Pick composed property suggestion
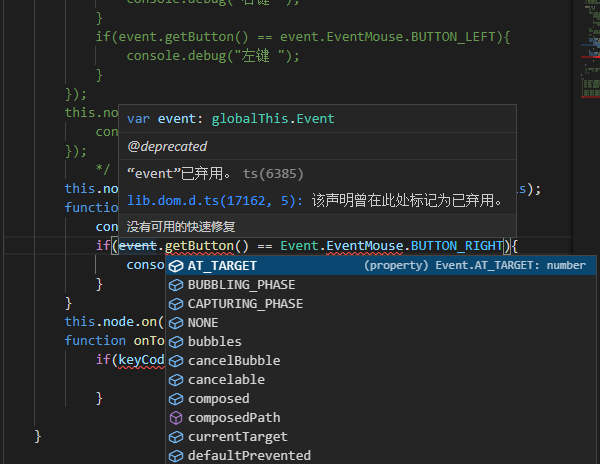 coord(381,399)
